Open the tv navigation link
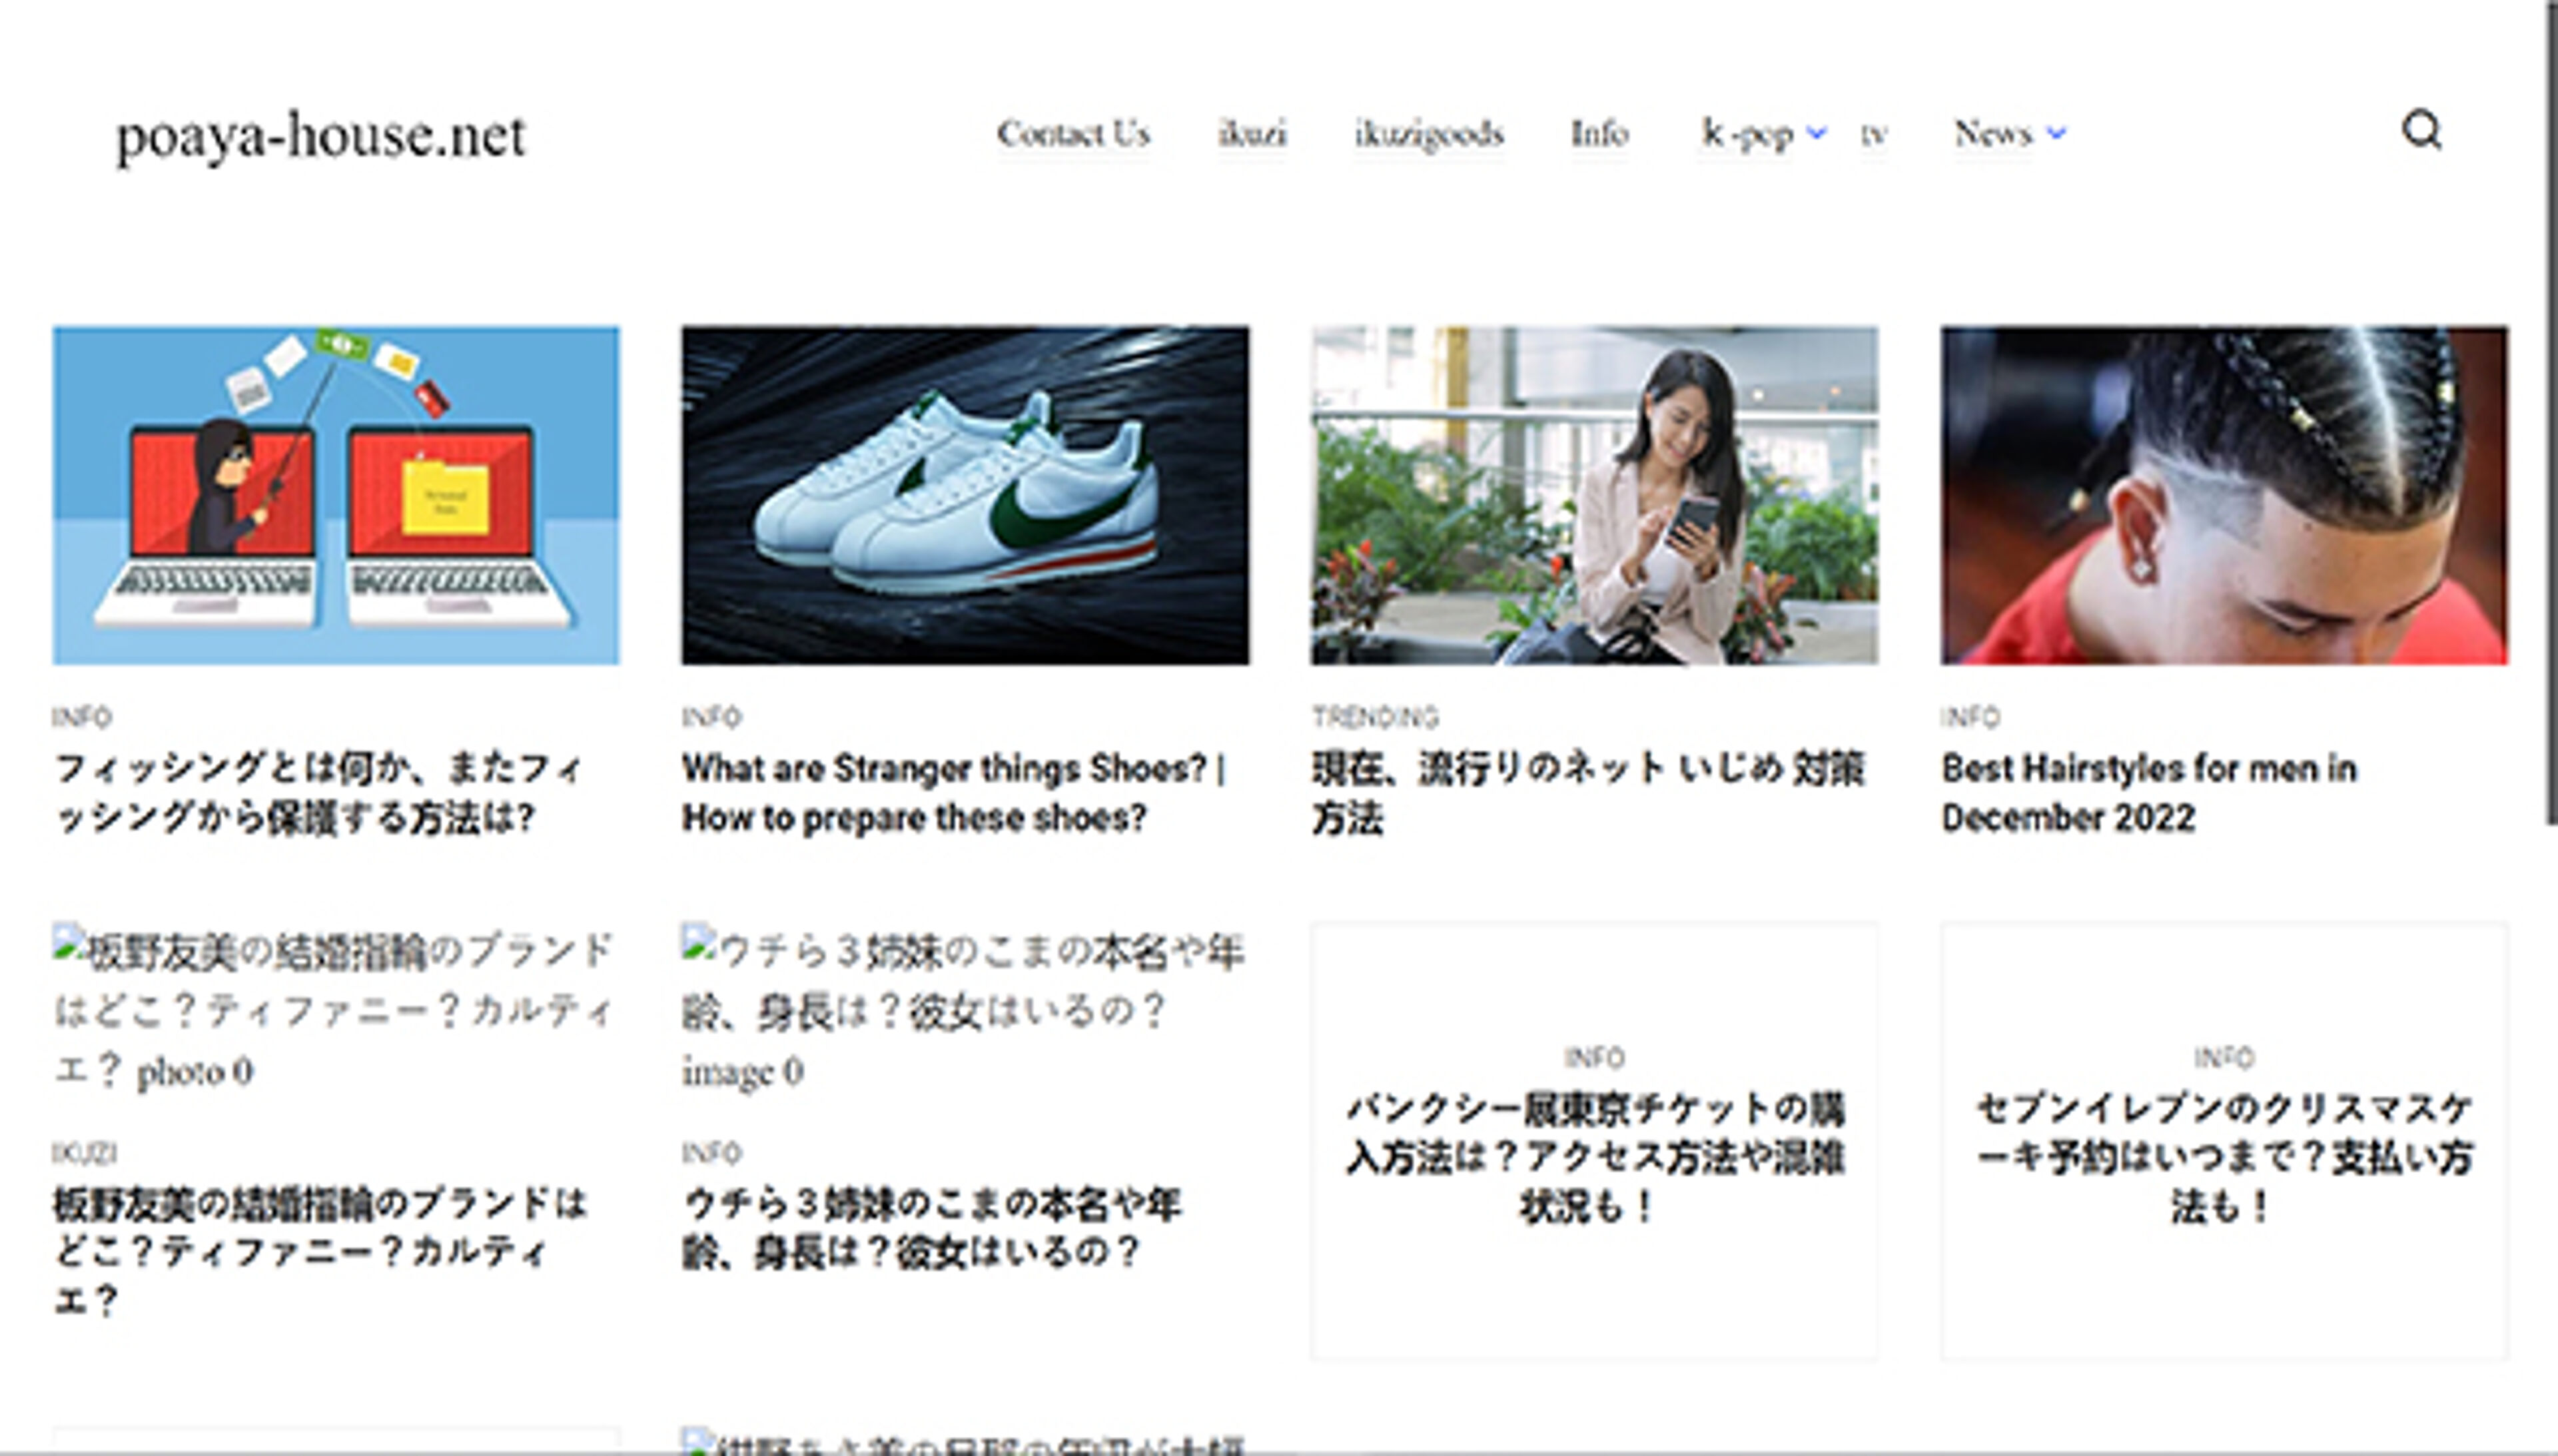Image resolution: width=2558 pixels, height=1456 pixels. click(1873, 134)
